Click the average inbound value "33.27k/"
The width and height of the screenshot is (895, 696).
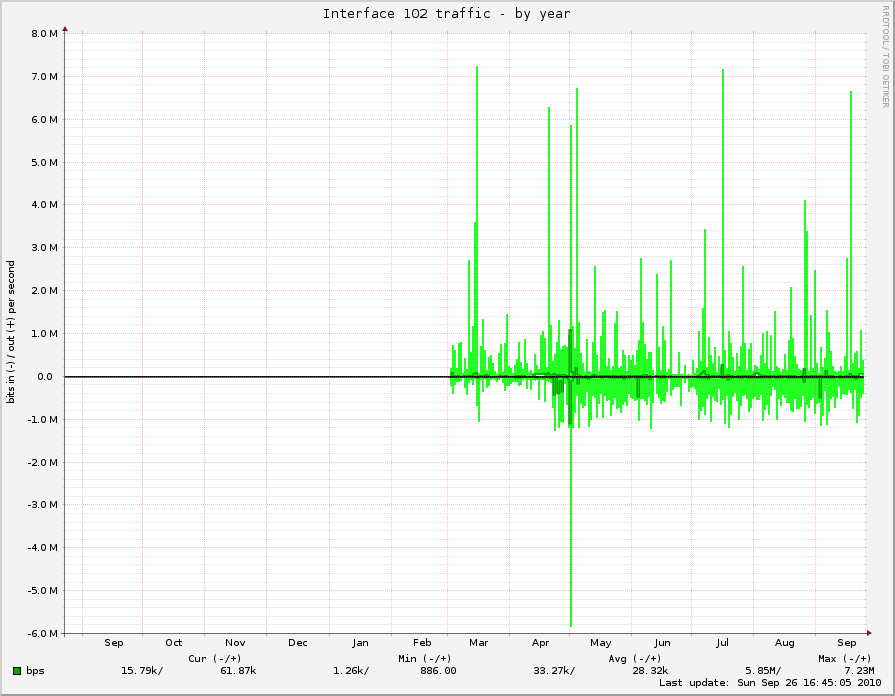[554, 671]
